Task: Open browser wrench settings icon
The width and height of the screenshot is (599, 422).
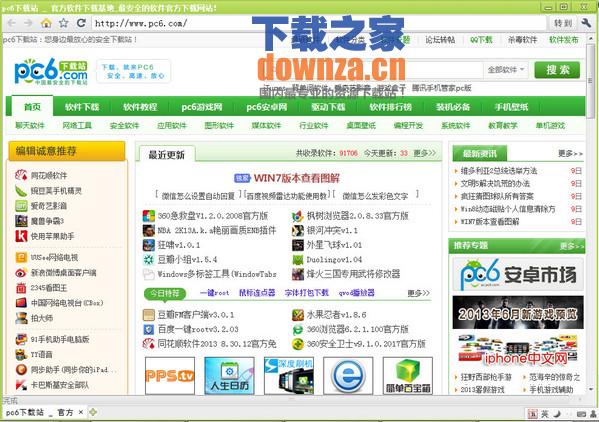Action: pos(586,23)
